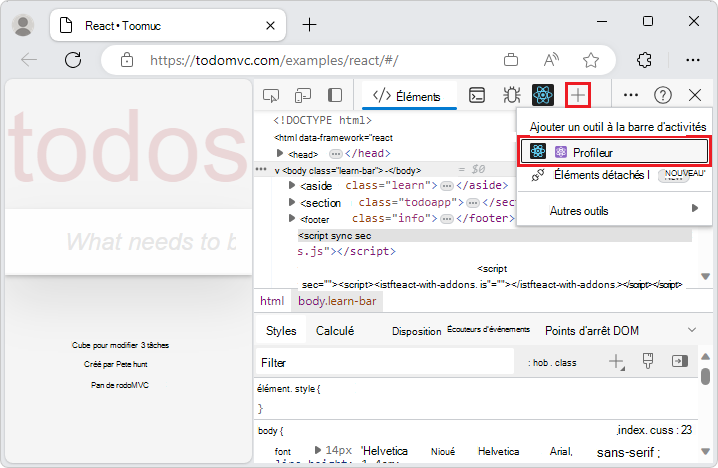Open the Autres outils submenu
The height and width of the screenshot is (468, 718).
[615, 211]
